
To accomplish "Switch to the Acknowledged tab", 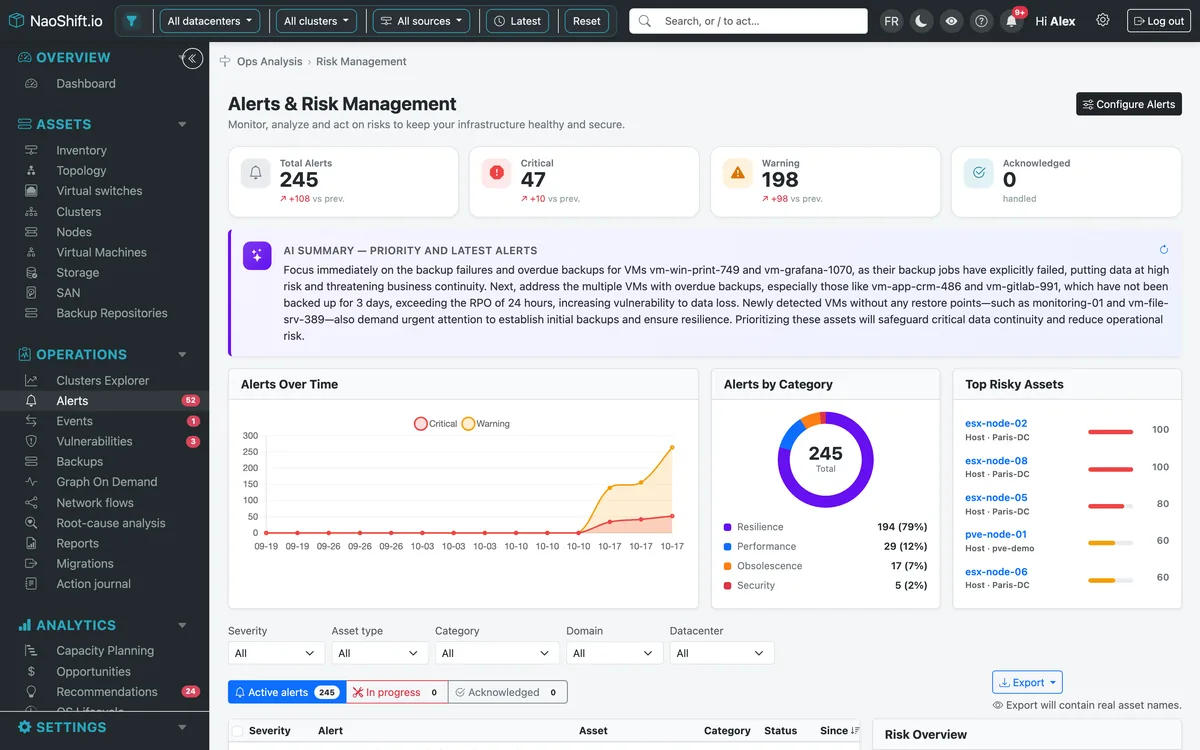I will [508, 692].
